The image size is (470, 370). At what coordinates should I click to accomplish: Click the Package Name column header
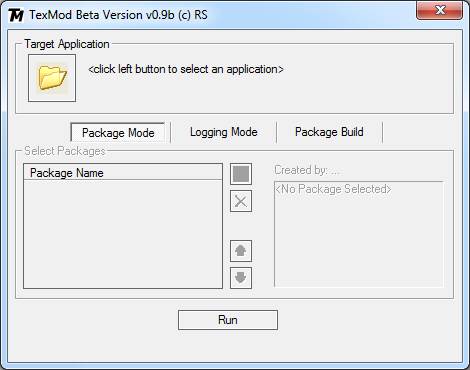click(123, 173)
